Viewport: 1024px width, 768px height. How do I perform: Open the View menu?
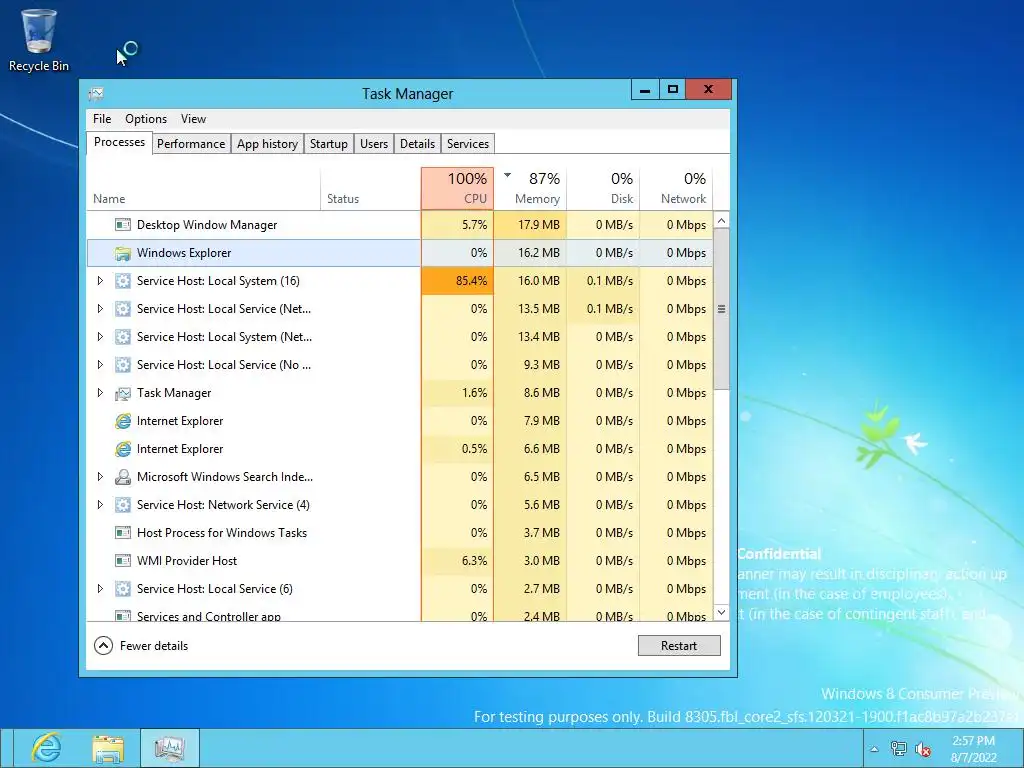193,119
